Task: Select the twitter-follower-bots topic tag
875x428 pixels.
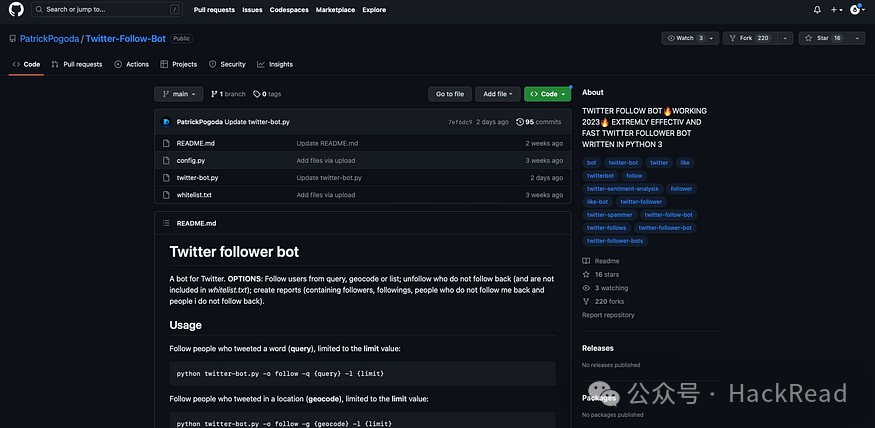Action: [x=615, y=241]
